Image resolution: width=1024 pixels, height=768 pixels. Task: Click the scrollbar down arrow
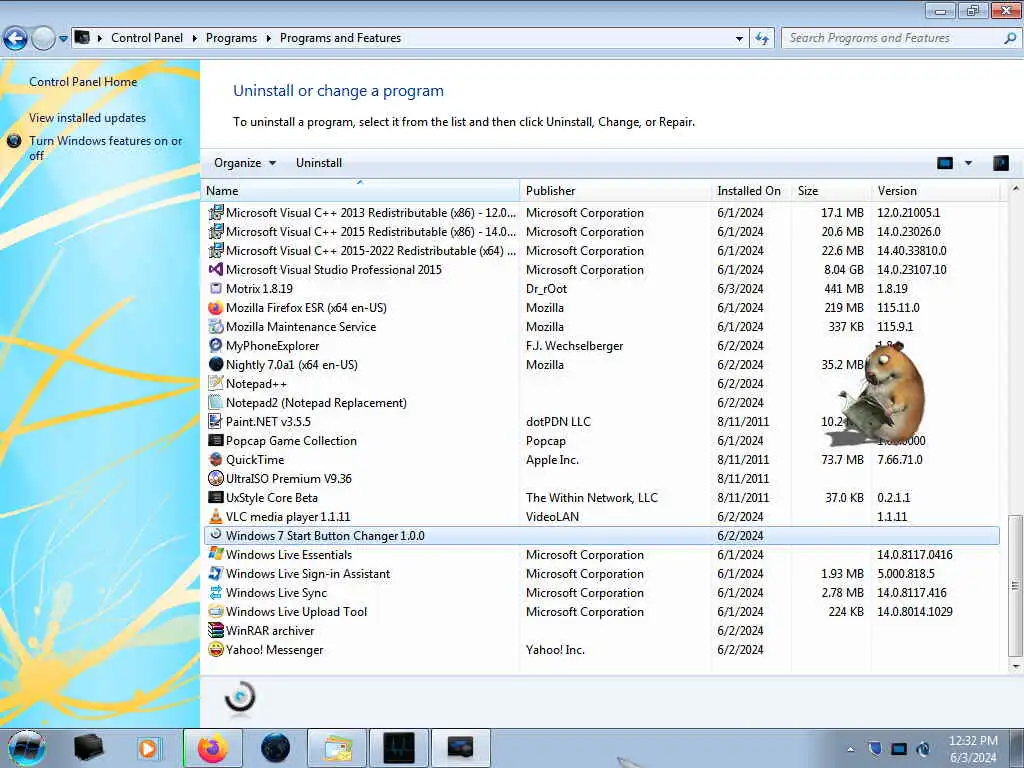(1015, 666)
